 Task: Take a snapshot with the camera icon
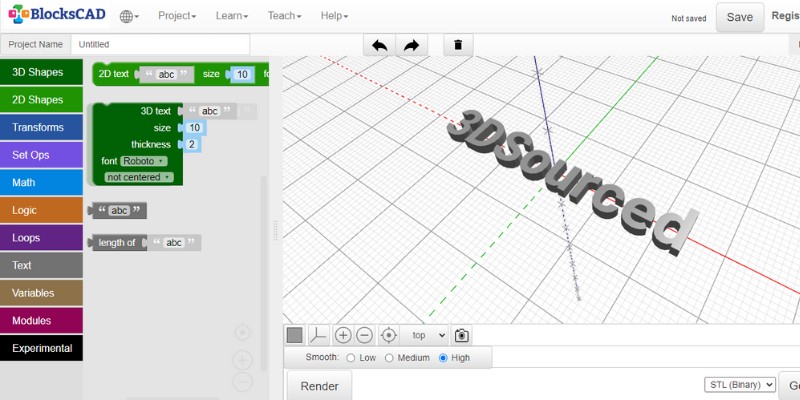[461, 336]
